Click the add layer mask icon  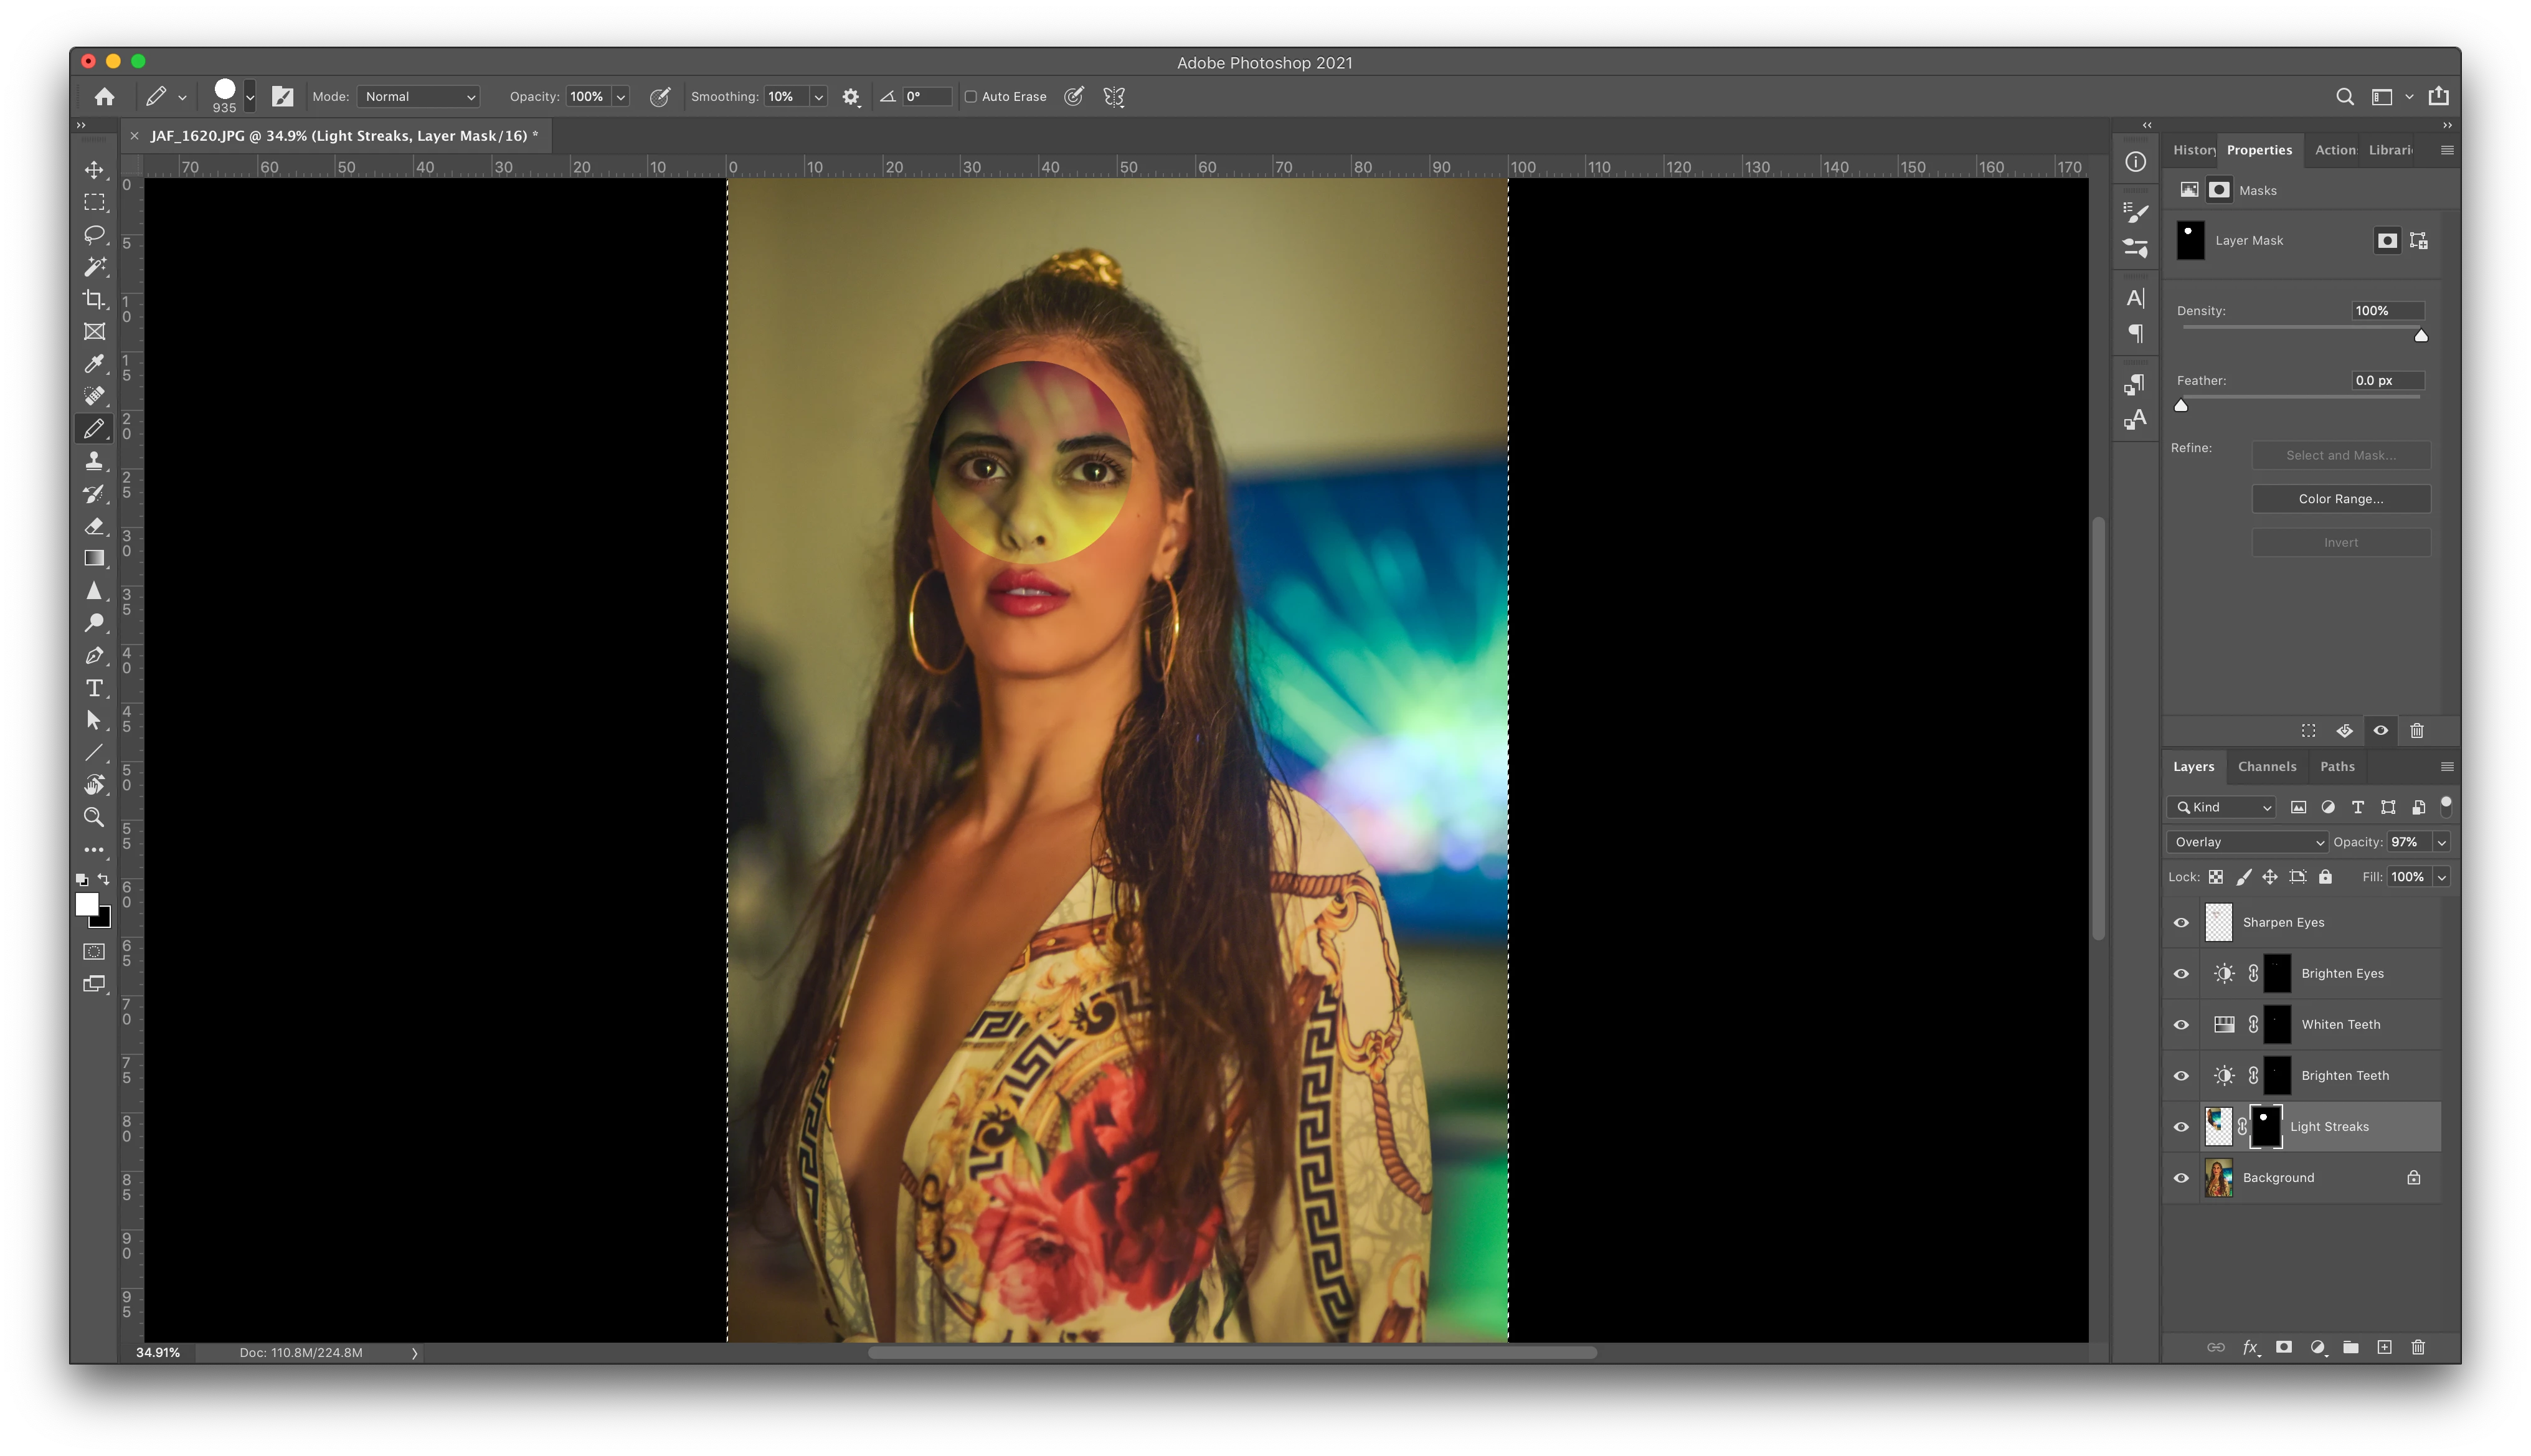pyautogui.click(x=2283, y=1347)
